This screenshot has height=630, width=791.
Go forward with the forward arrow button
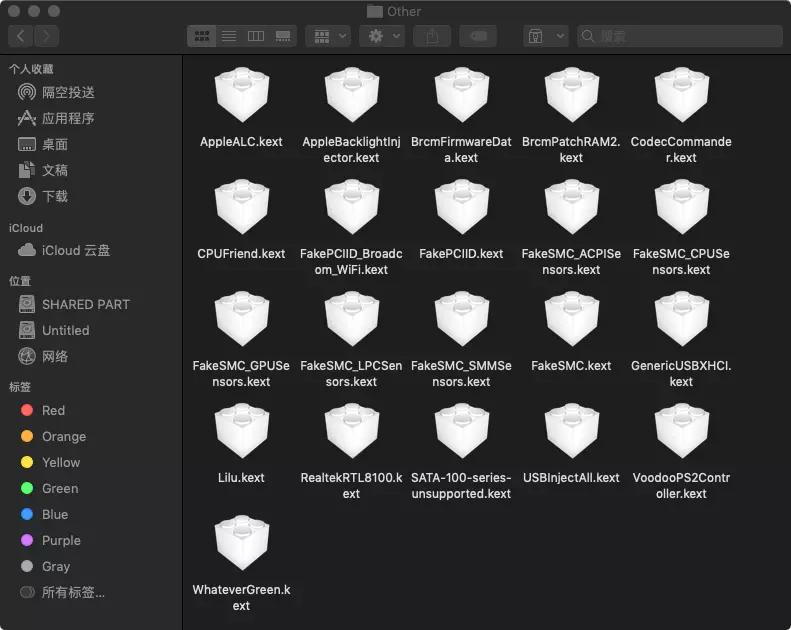click(x=46, y=36)
